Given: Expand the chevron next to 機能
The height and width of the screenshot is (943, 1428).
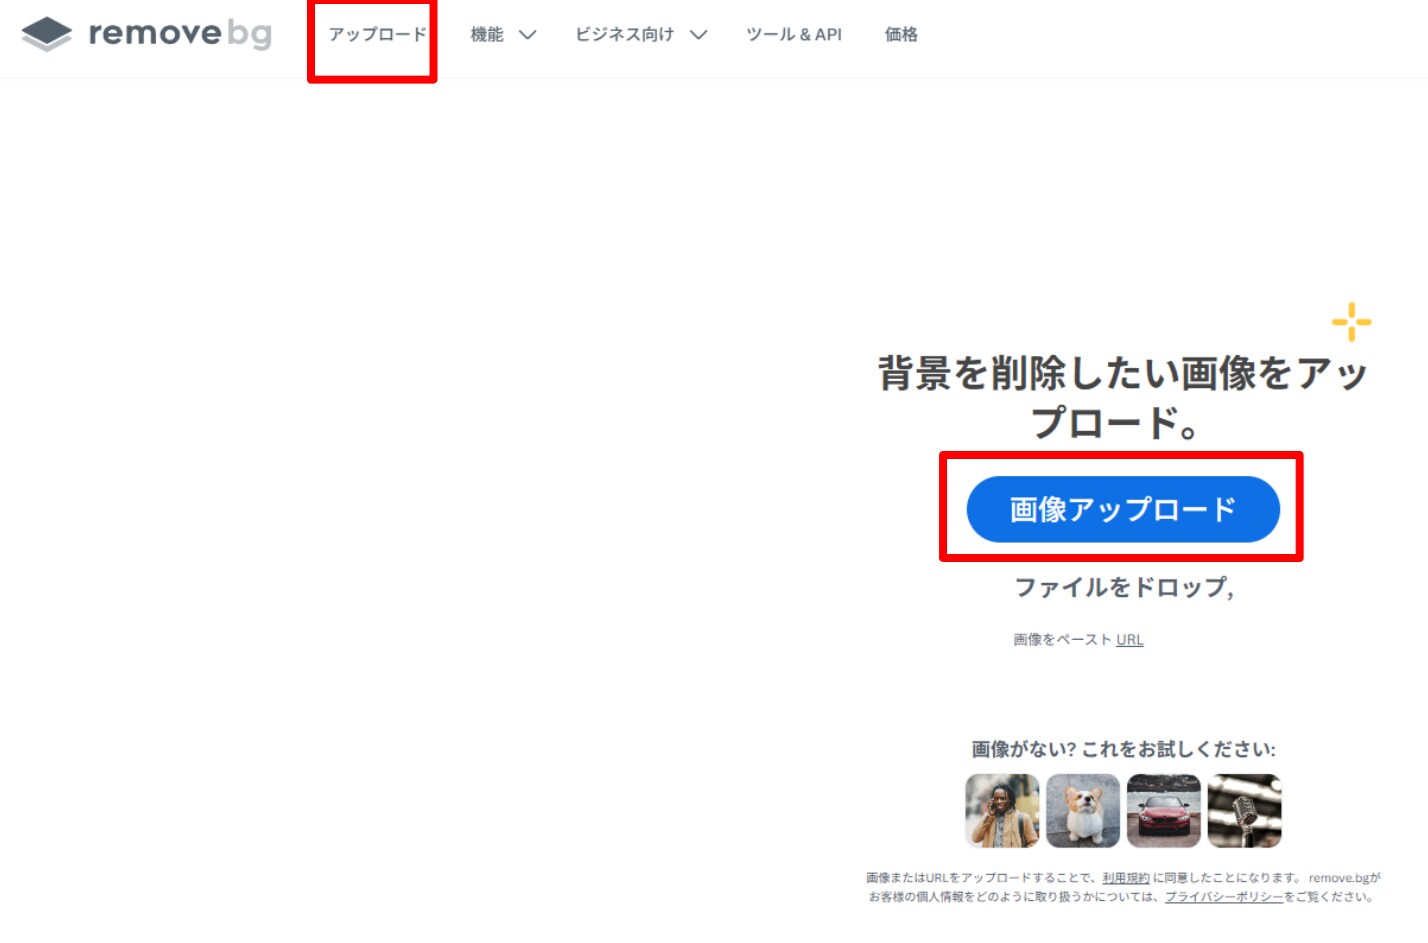Looking at the screenshot, I should tap(527, 35).
